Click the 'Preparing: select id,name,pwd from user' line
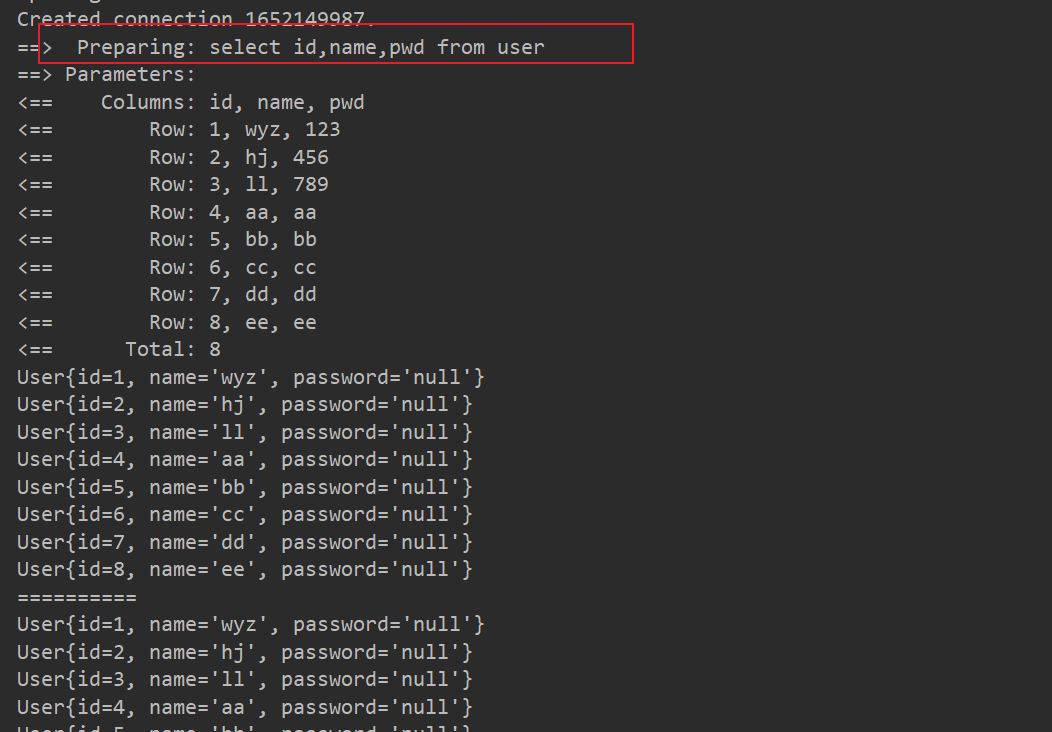 point(310,47)
